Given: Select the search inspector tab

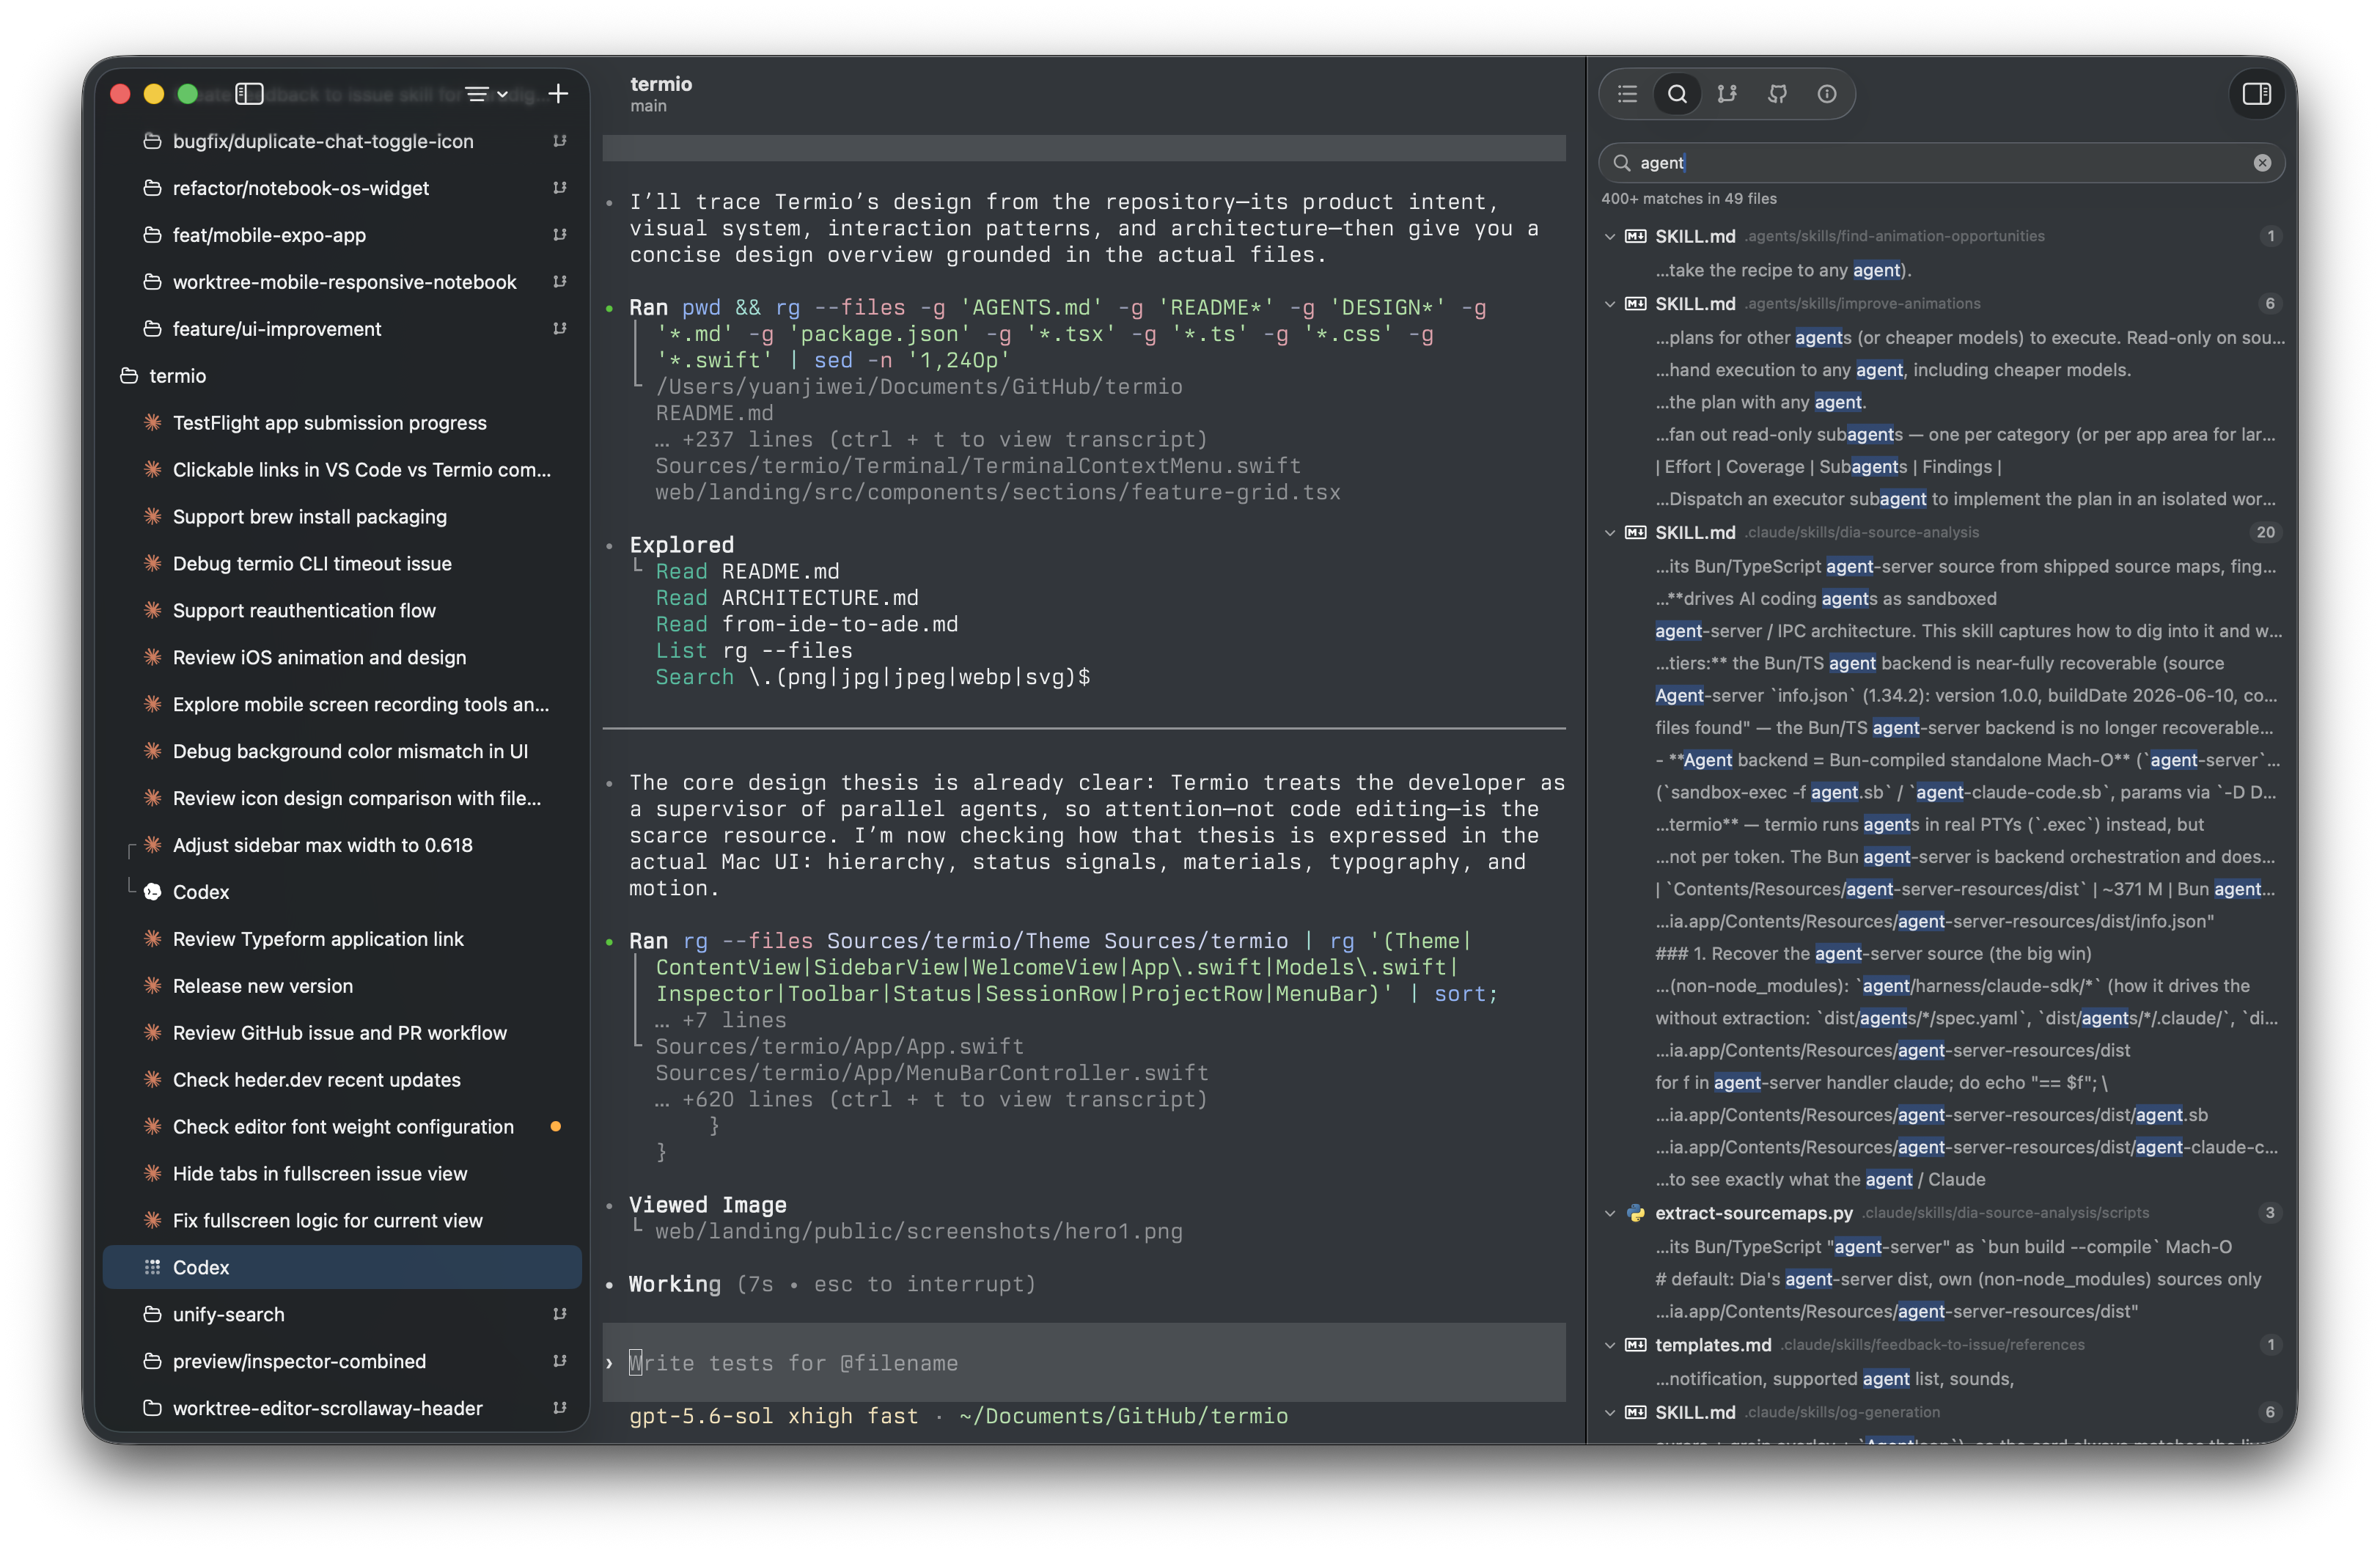Looking at the screenshot, I should click(x=1677, y=94).
